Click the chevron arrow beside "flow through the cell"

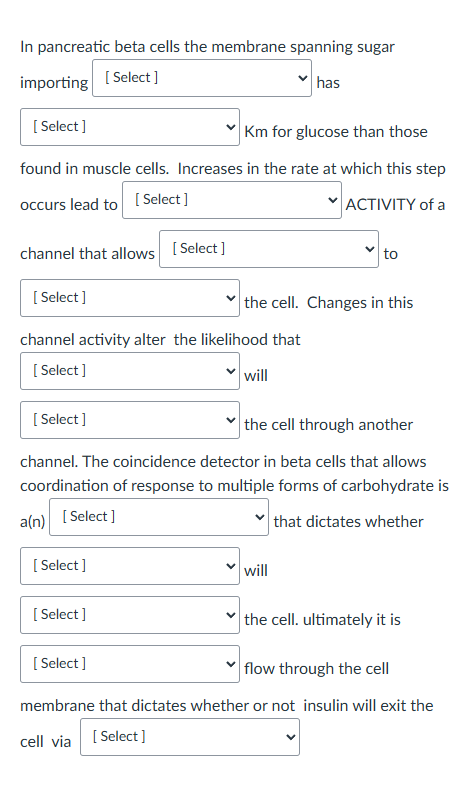click(x=230, y=663)
